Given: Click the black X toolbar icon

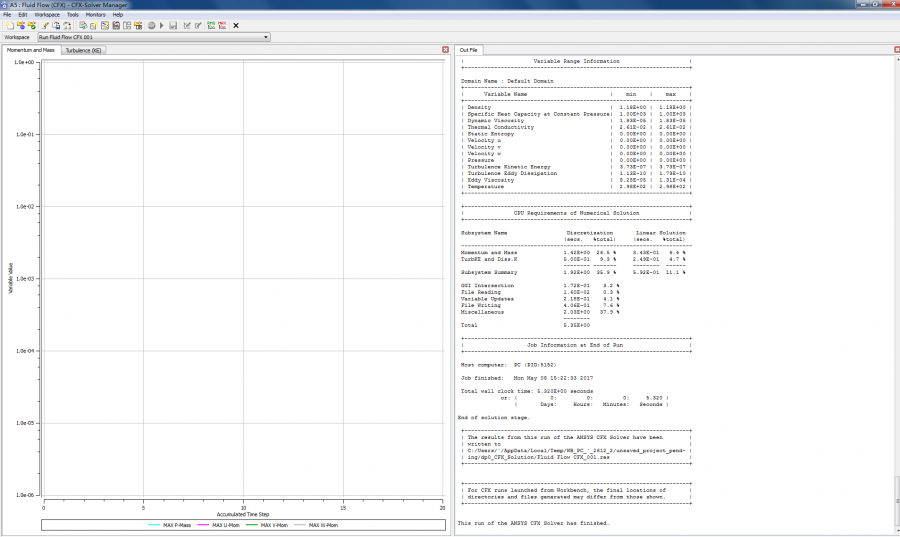Looking at the screenshot, I should tap(236, 25).
